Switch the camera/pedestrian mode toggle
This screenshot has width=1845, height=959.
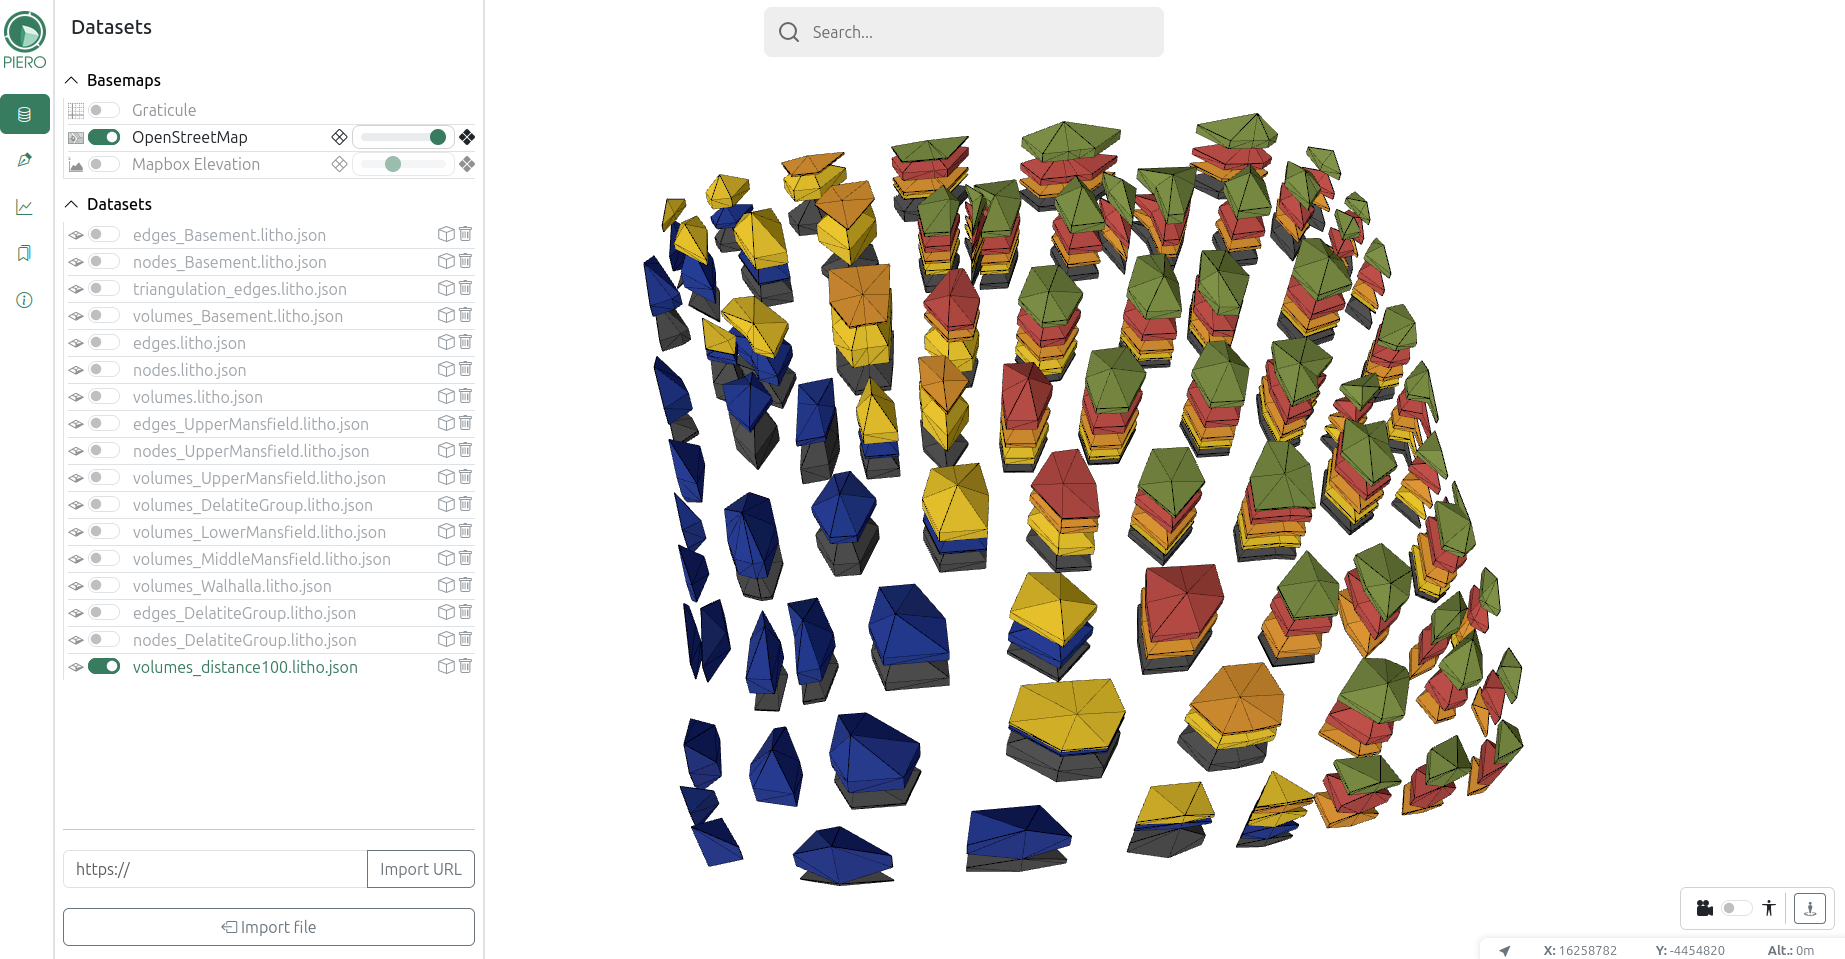(1737, 908)
